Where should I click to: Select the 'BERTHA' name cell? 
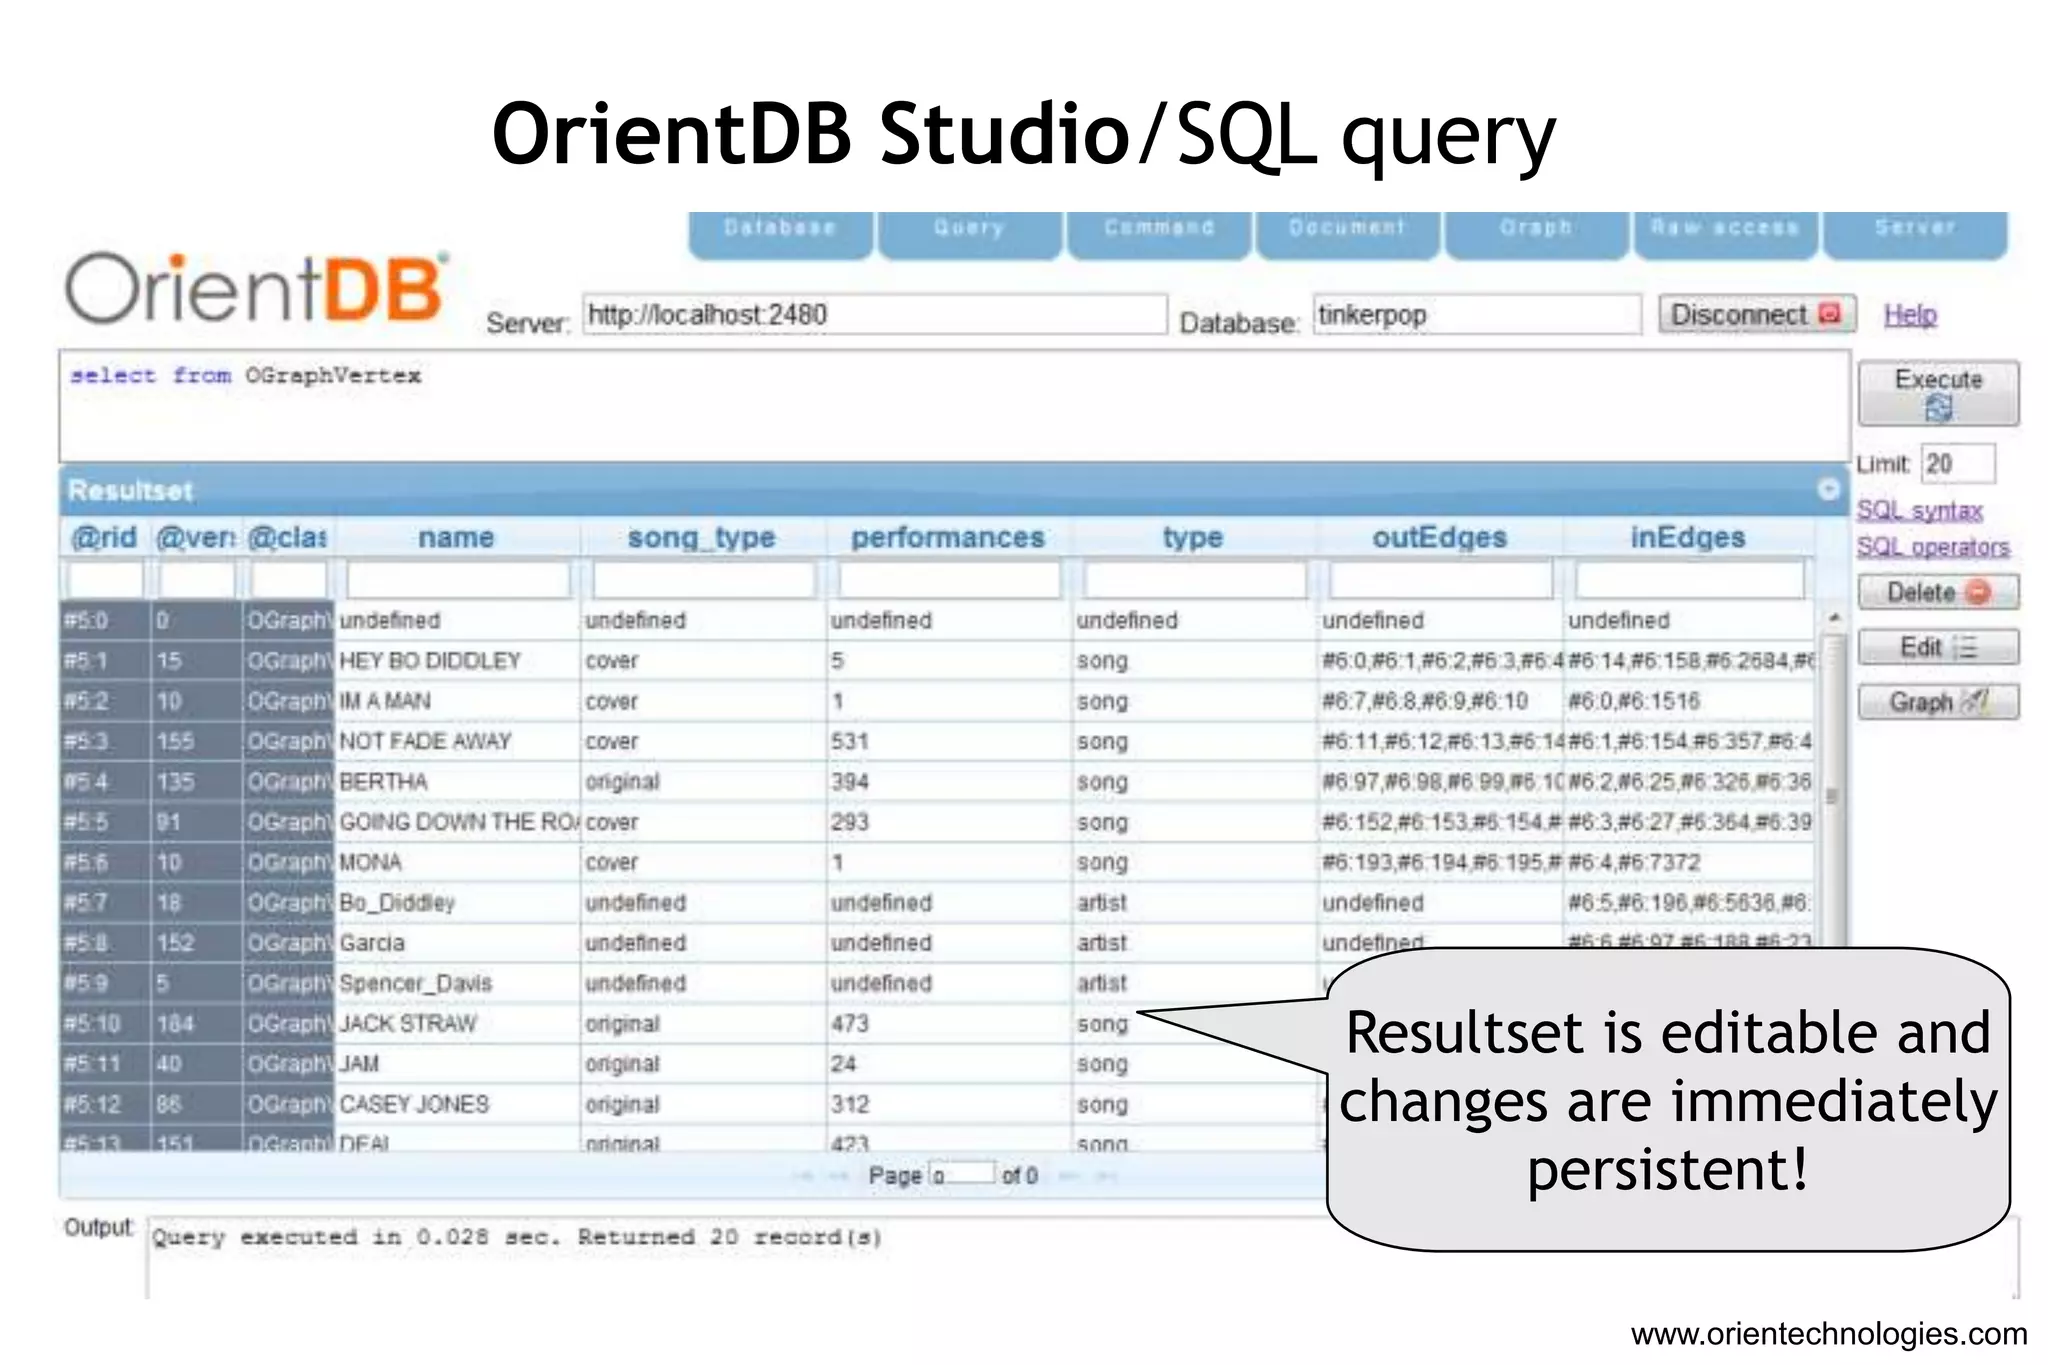pyautogui.click(x=457, y=782)
